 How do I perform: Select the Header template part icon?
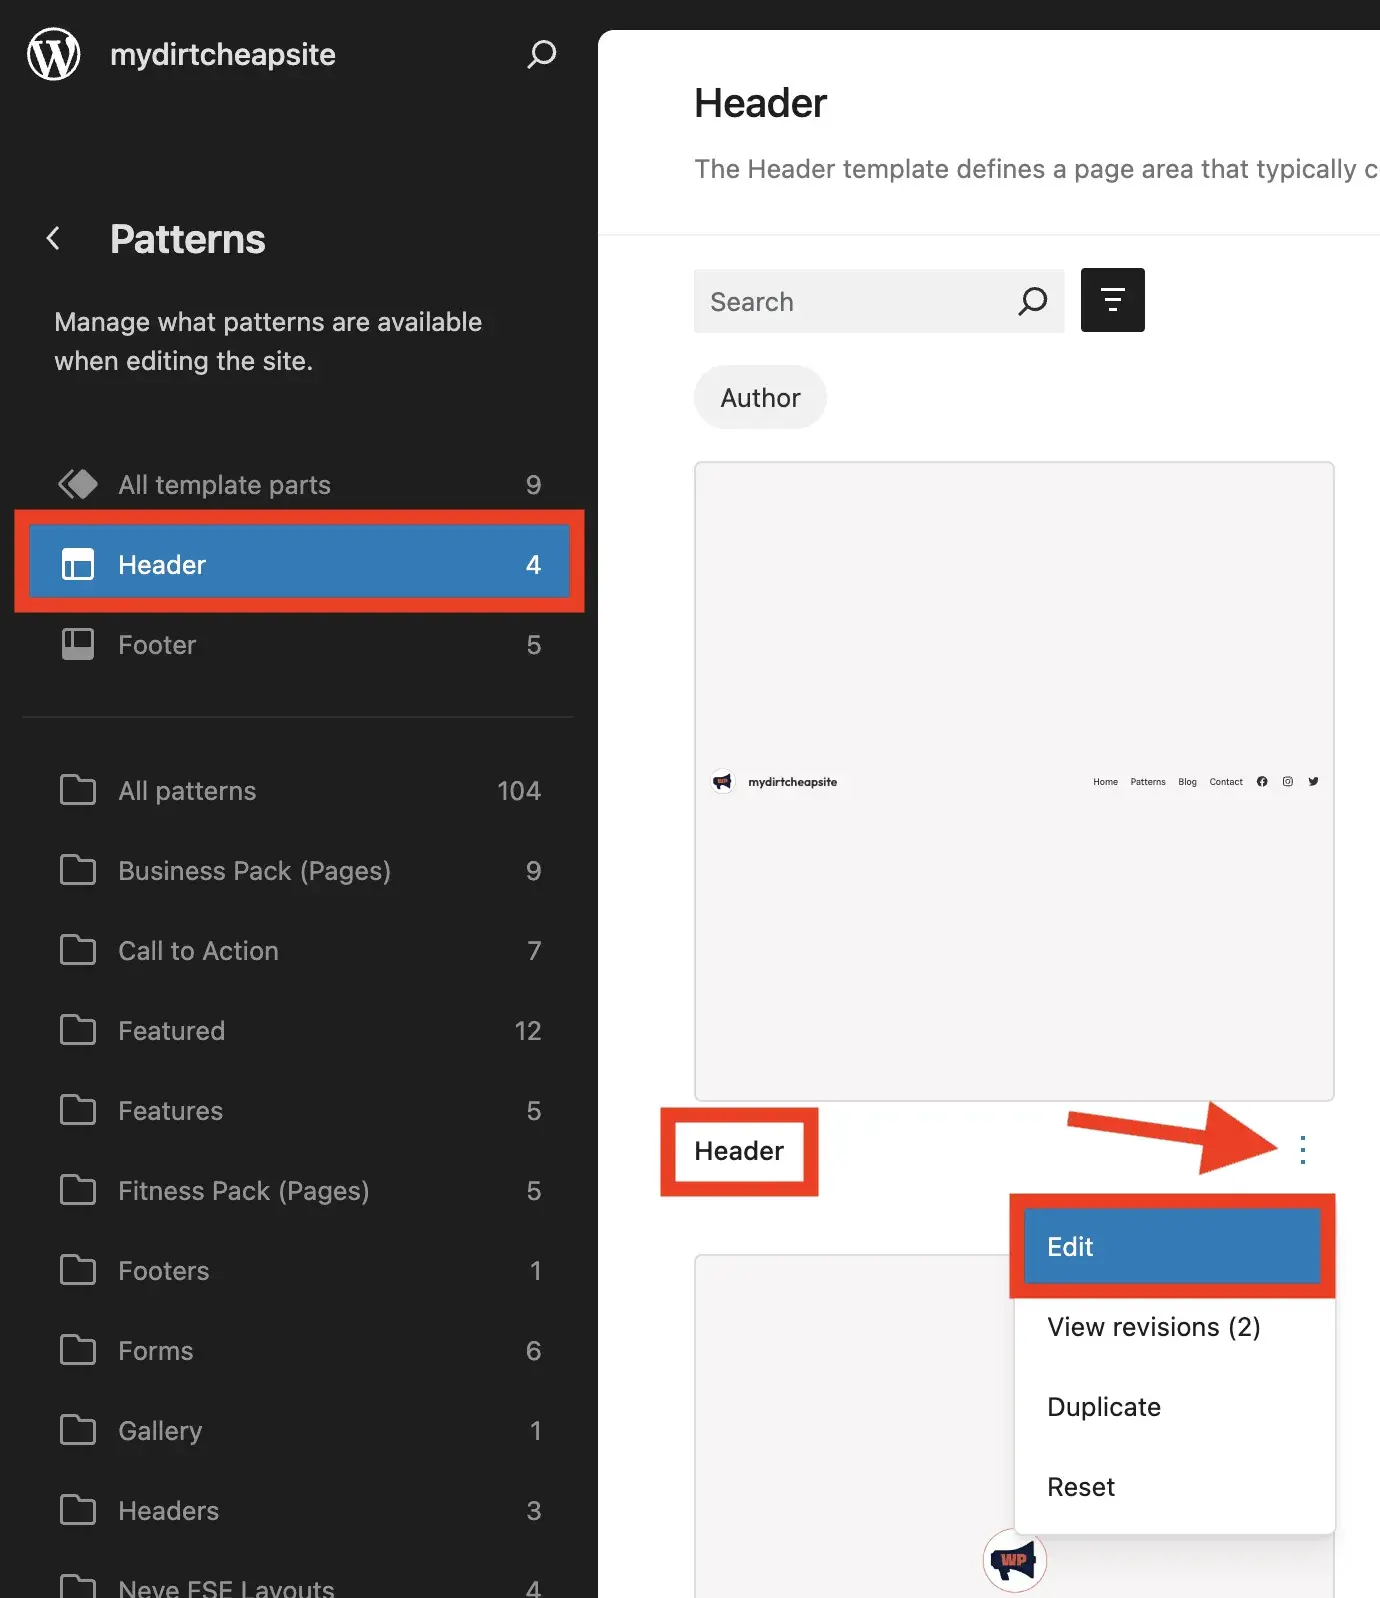[x=77, y=563]
